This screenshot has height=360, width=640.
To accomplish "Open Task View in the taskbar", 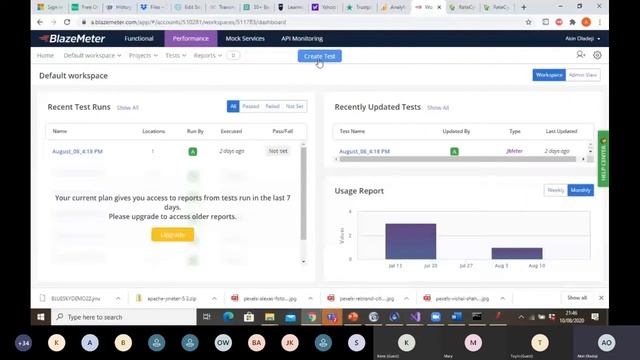I will (x=207, y=317).
